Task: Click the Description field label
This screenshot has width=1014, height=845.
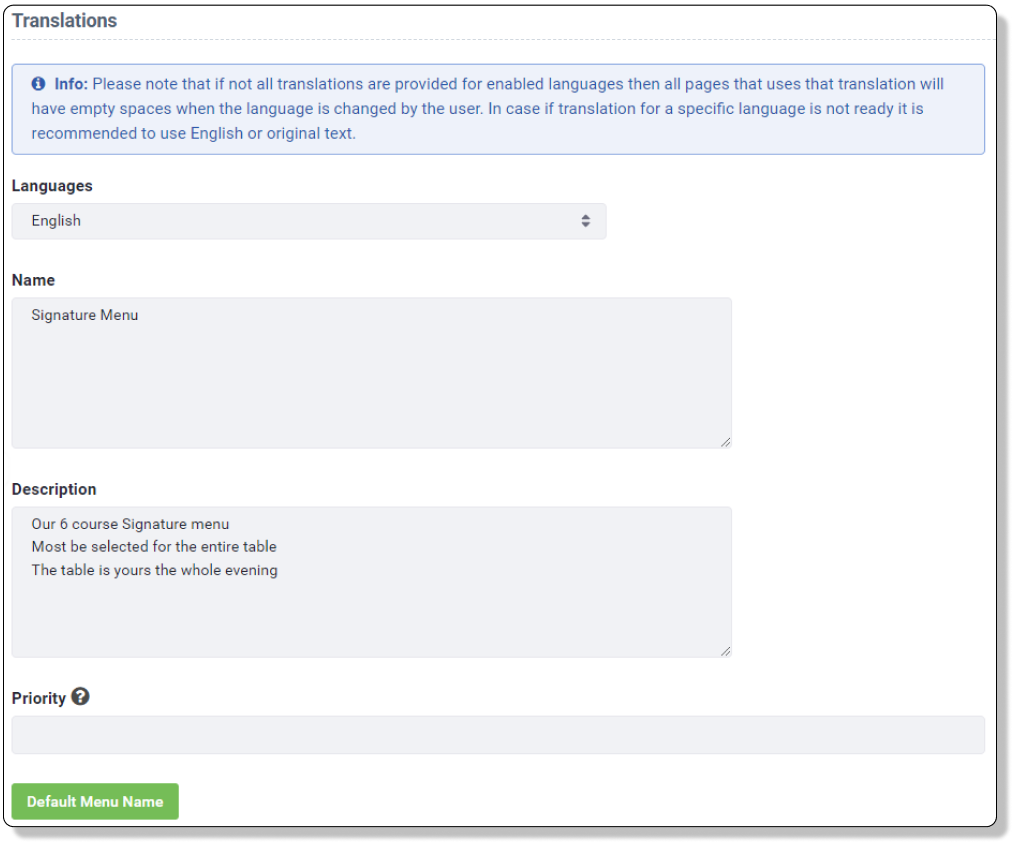Action: click(54, 489)
